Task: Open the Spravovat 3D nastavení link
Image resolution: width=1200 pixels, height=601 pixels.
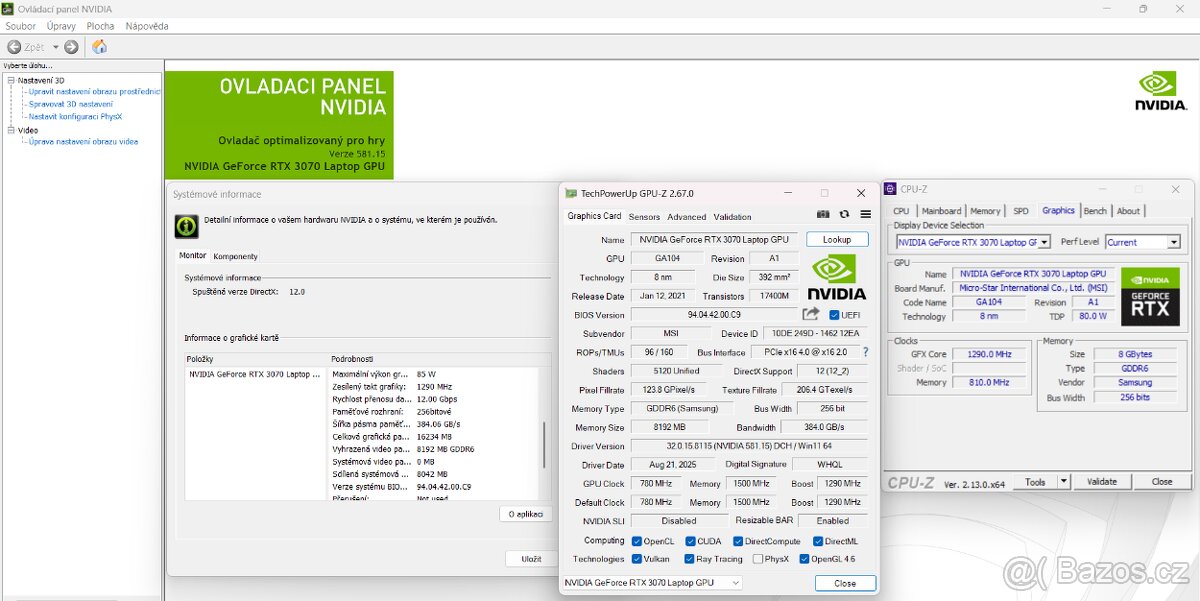Action: pyautogui.click(x=70, y=104)
